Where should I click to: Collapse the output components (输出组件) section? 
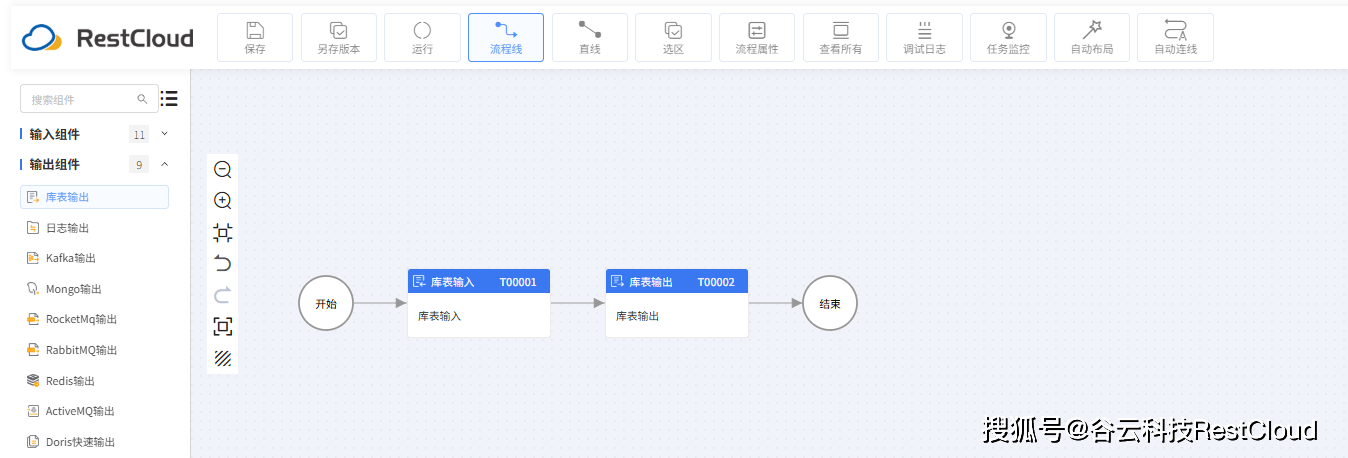165,164
